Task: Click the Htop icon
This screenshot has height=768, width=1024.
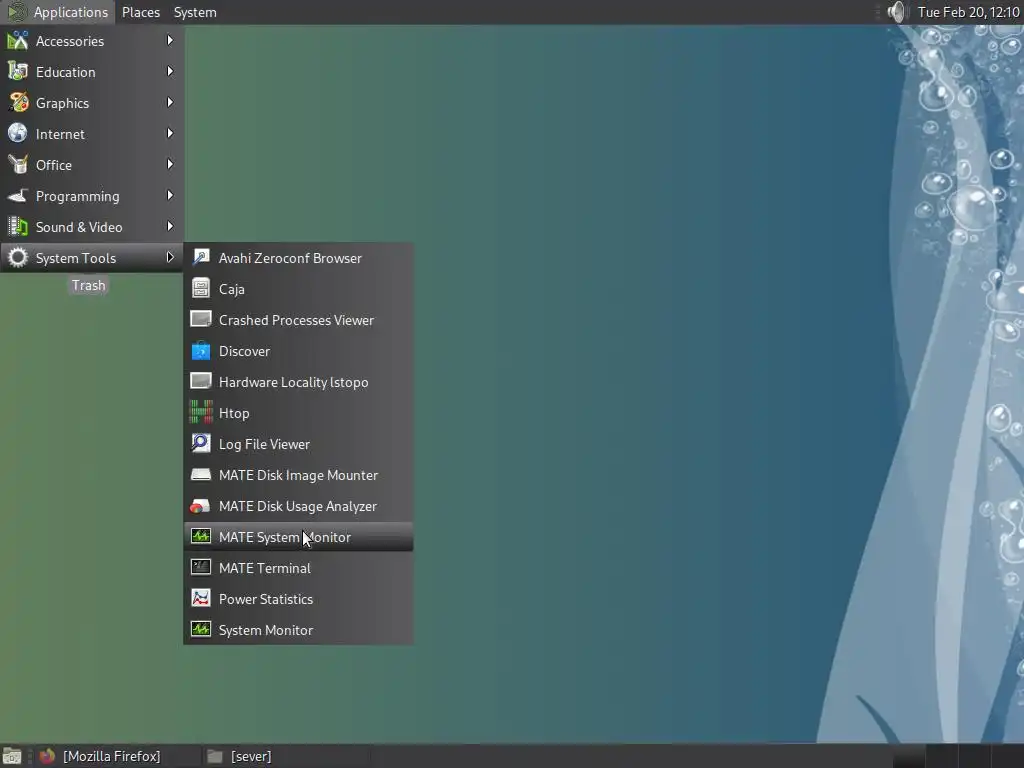Action: coord(201,413)
